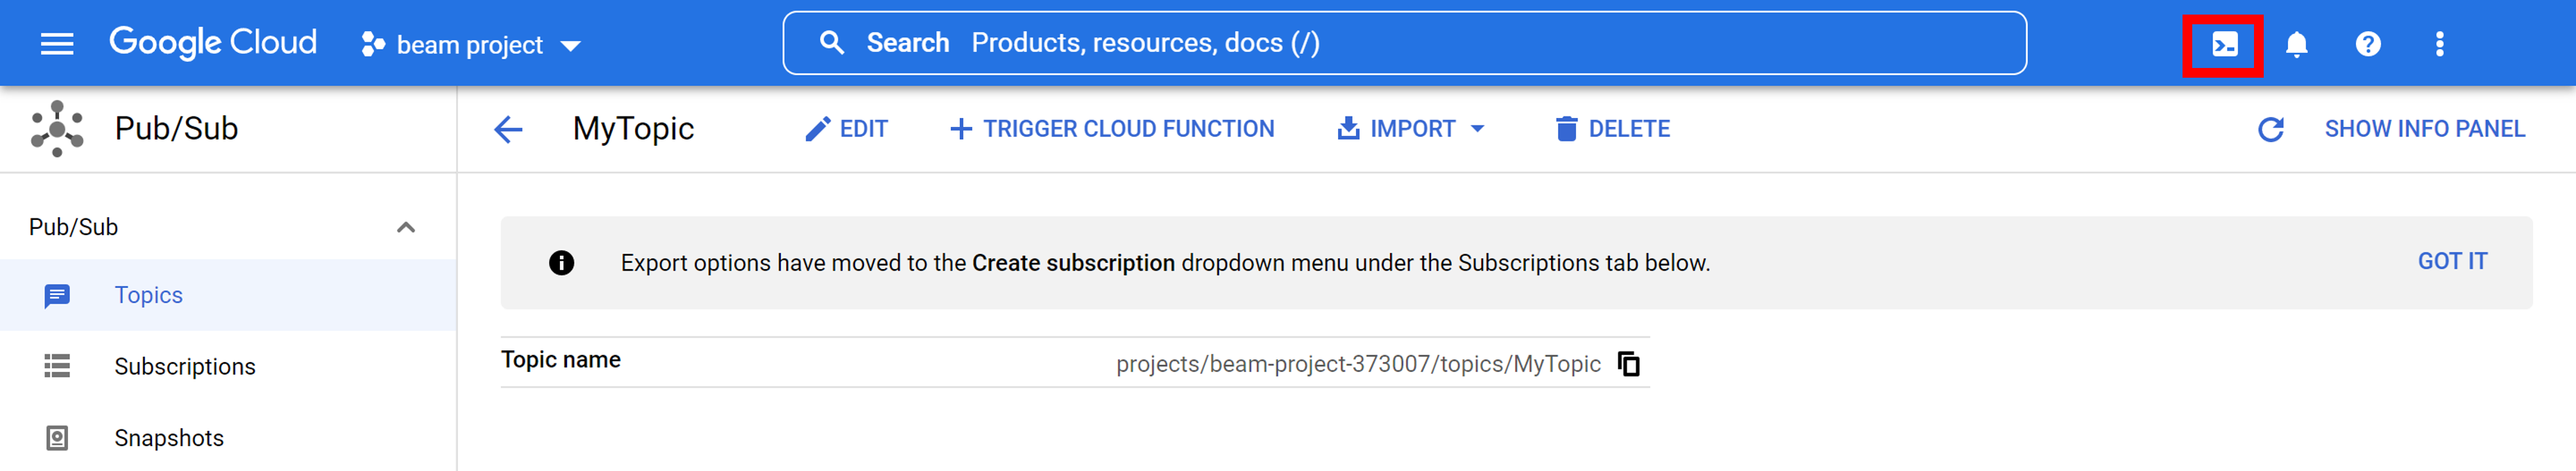Focus the search products and resources field
This screenshot has width=2576, height=471.
pos(1404,43)
